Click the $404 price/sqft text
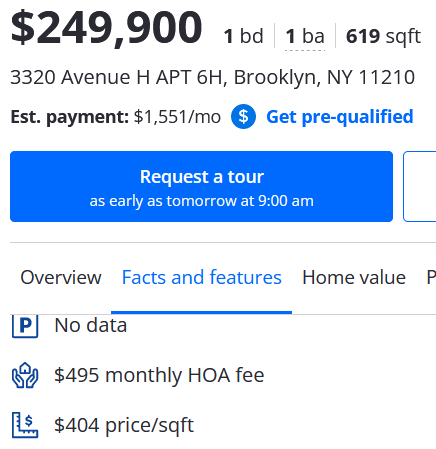Viewport: 436px width, 449px height. (124, 425)
